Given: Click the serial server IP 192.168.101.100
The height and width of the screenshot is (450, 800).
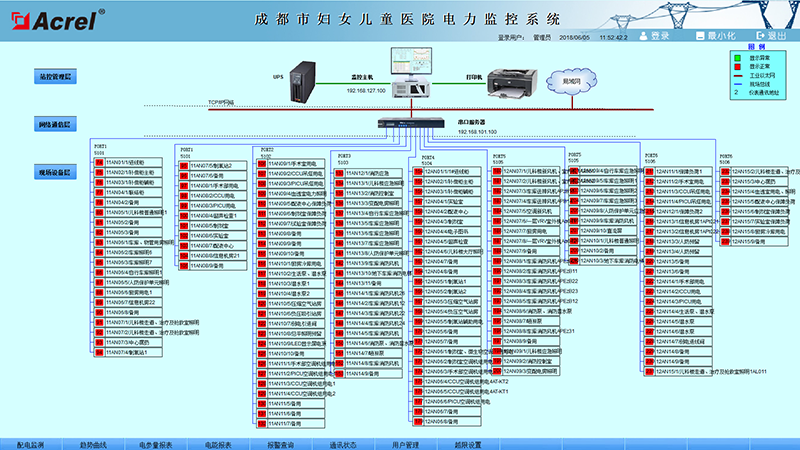Looking at the screenshot, I should click(478, 132).
